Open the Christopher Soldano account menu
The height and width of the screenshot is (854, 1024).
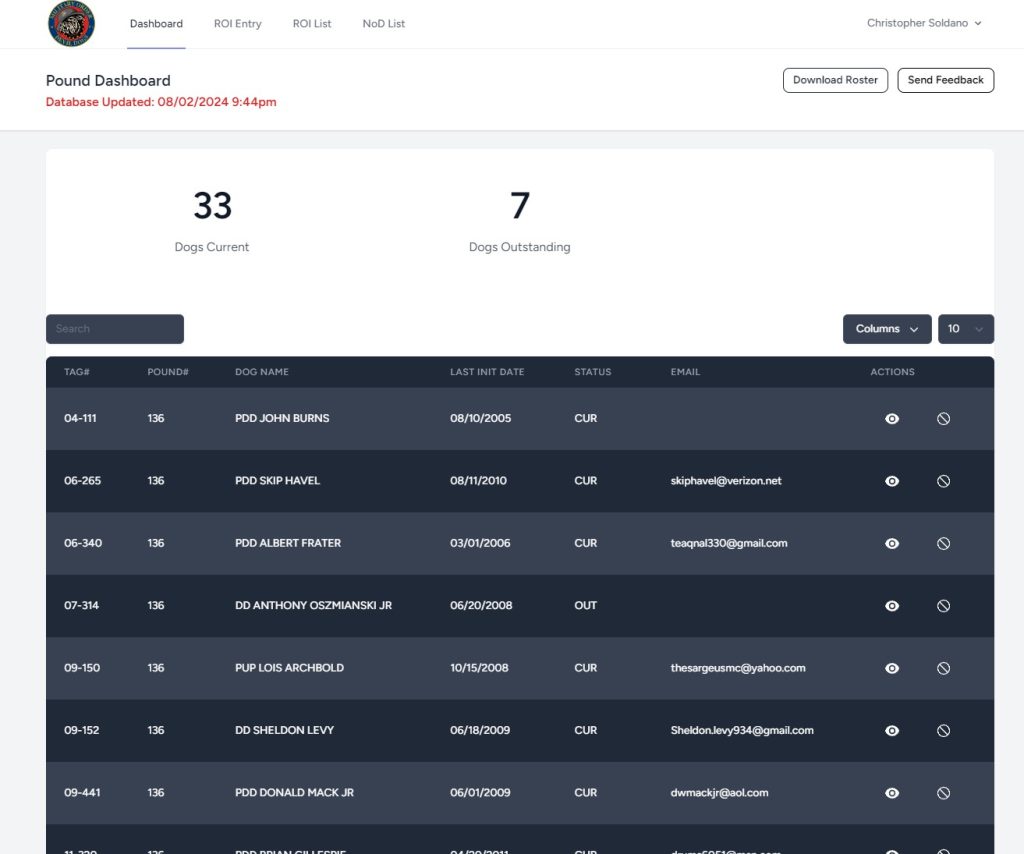tap(922, 23)
